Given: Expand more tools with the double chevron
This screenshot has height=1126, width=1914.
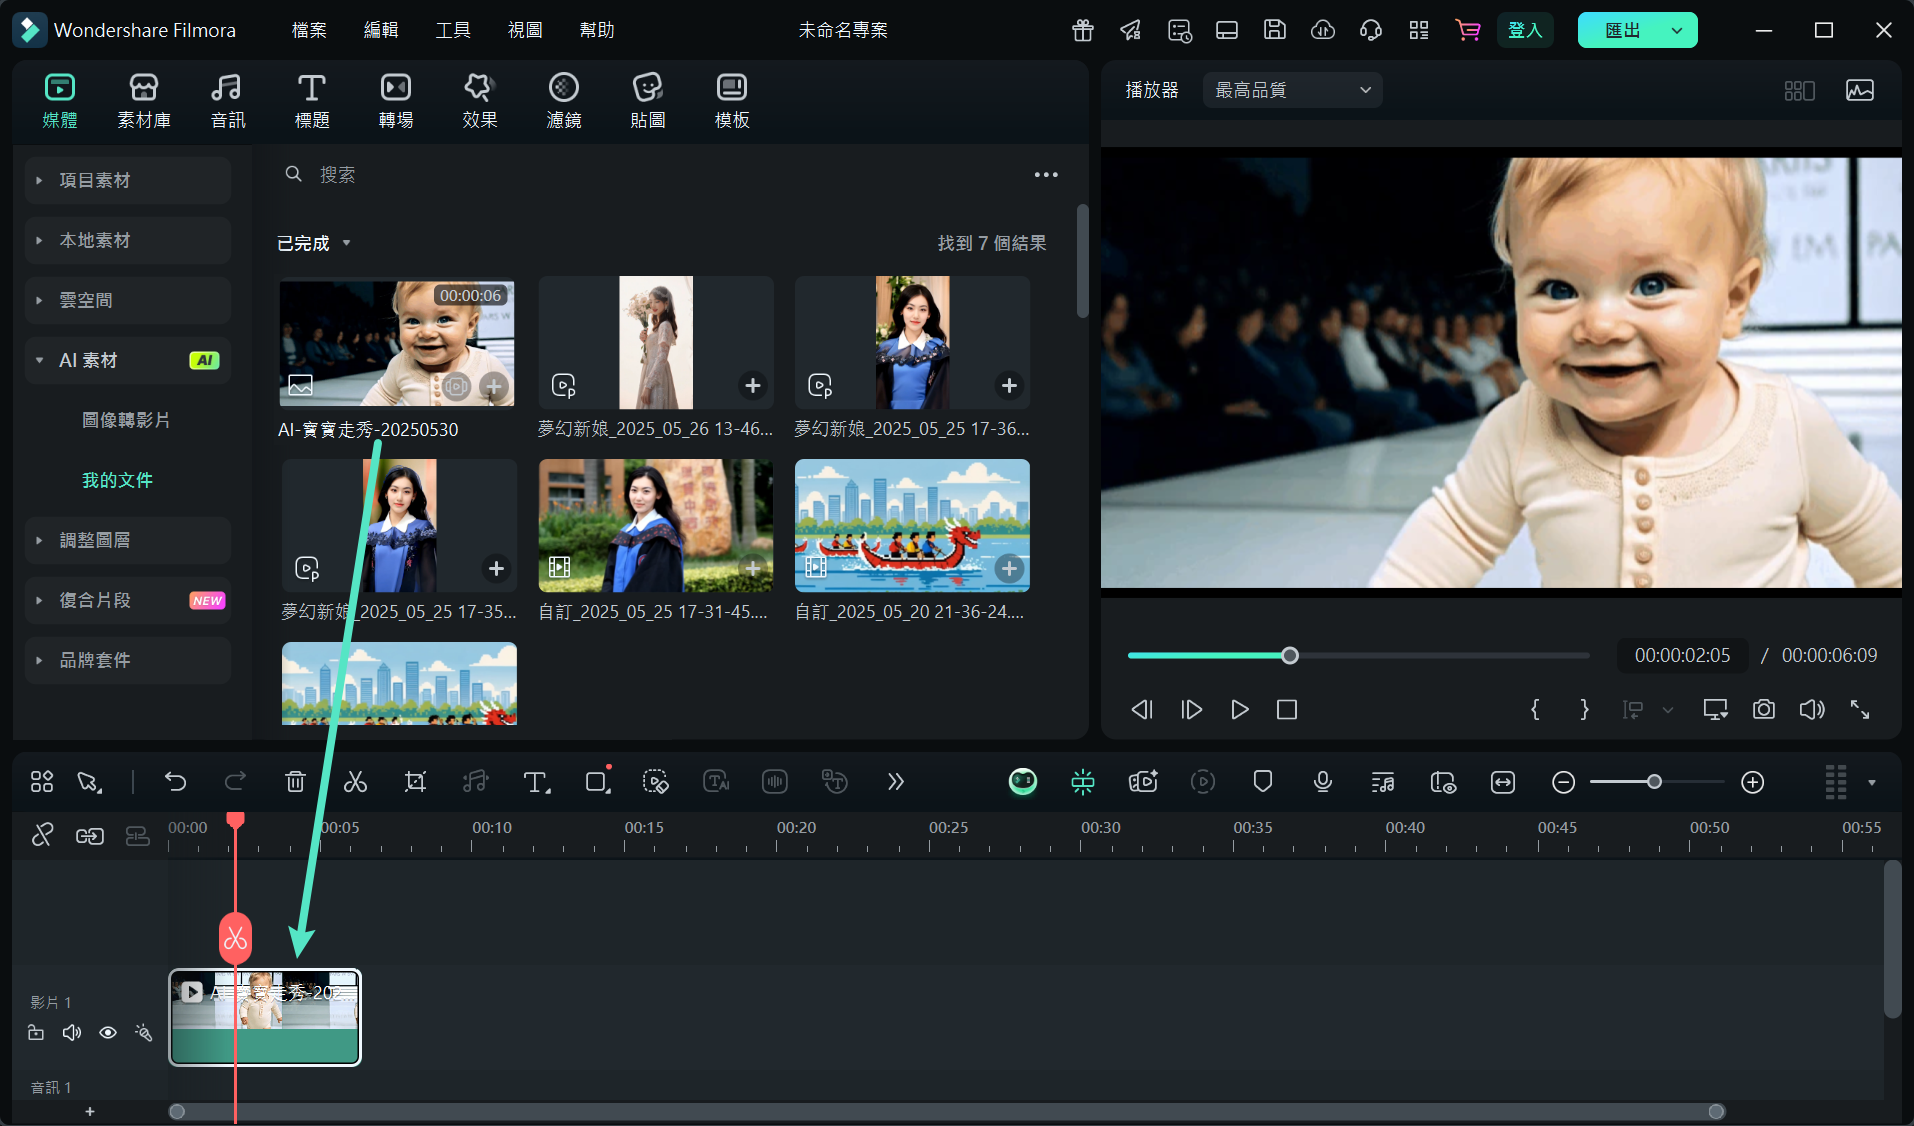Looking at the screenshot, I should pyautogui.click(x=896, y=782).
